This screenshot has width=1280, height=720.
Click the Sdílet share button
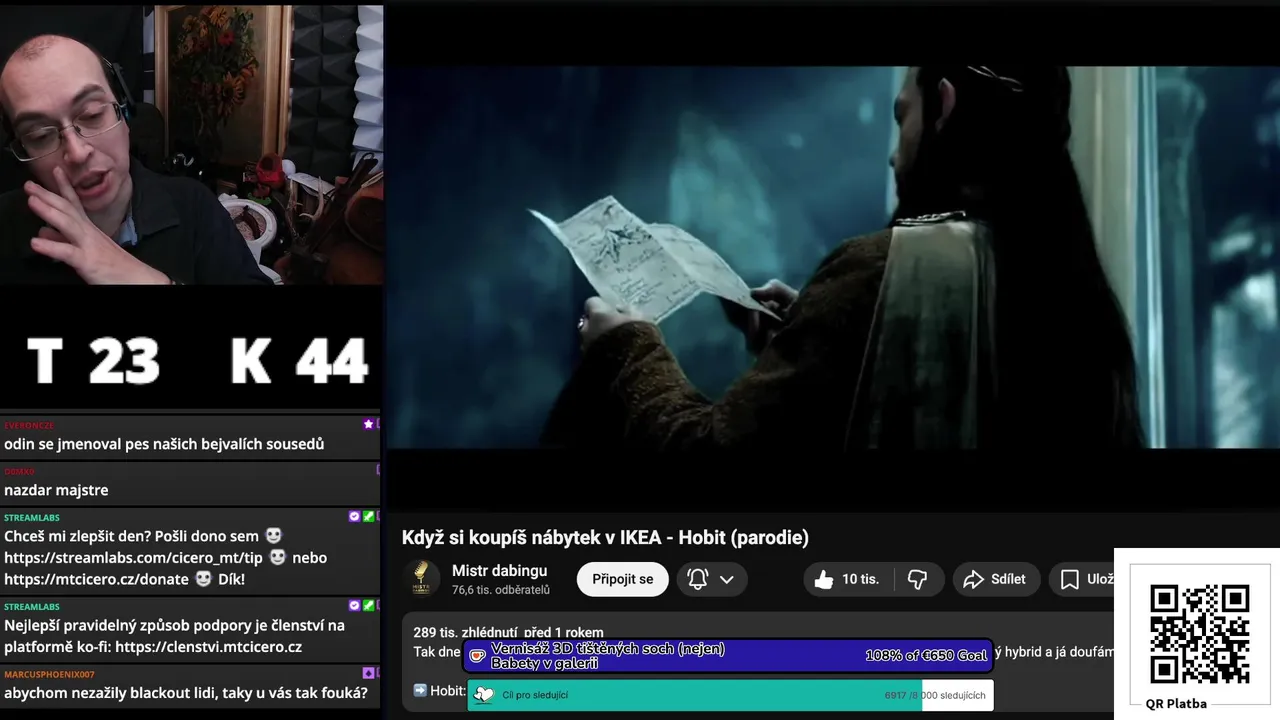tap(995, 579)
